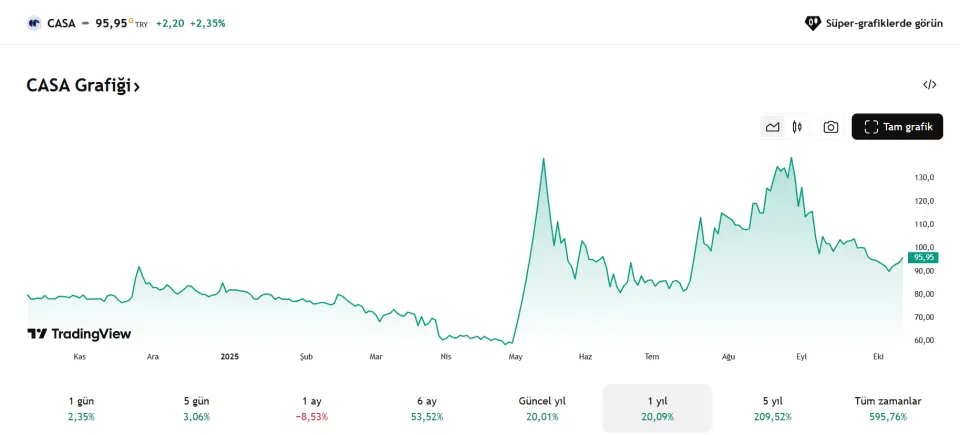Click the TradingView logo on chart
960x435 pixels.
tap(79, 334)
